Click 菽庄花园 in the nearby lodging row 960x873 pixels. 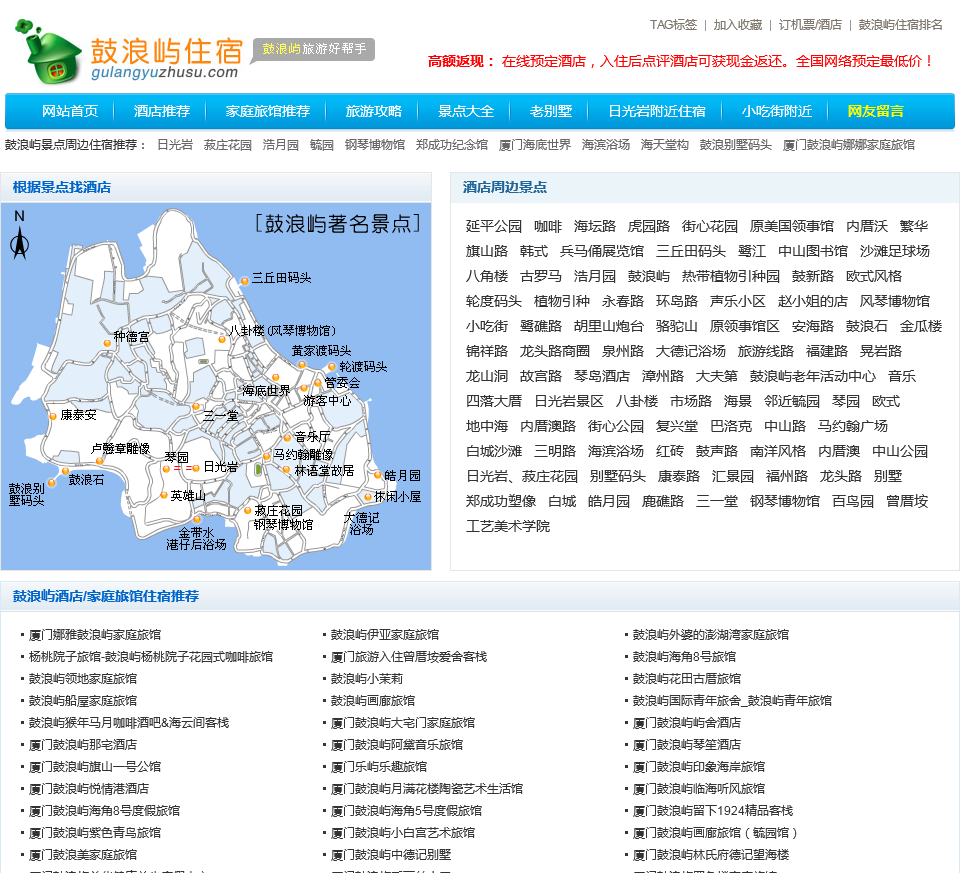point(227,144)
